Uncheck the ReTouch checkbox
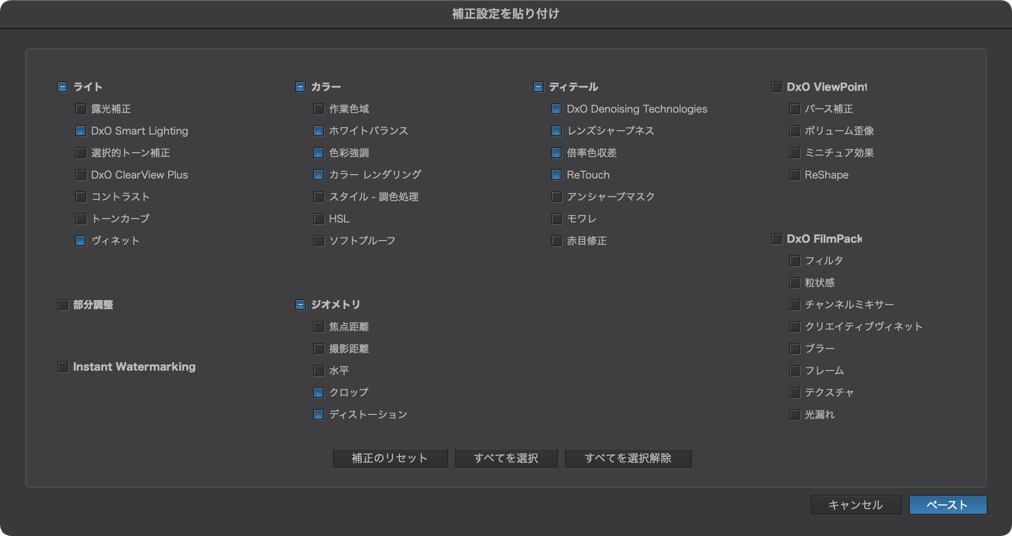The image size is (1012, 536). click(556, 175)
